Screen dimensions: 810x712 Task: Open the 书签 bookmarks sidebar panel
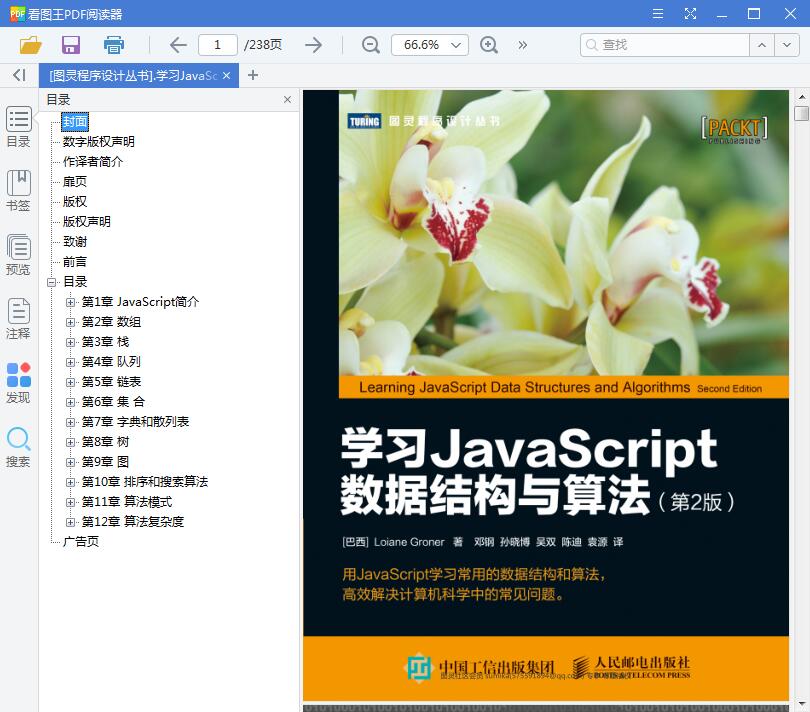[19, 191]
